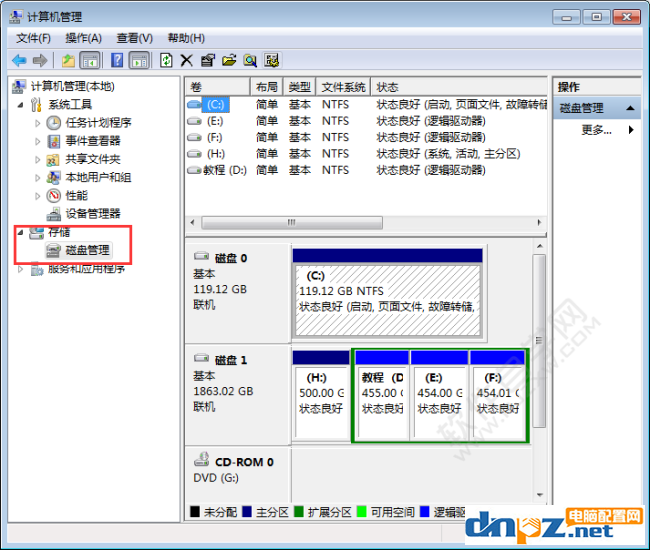The height and width of the screenshot is (550, 650).
Task: Select 事件查看器 icon in tree
Action: pyautogui.click(x=53, y=141)
